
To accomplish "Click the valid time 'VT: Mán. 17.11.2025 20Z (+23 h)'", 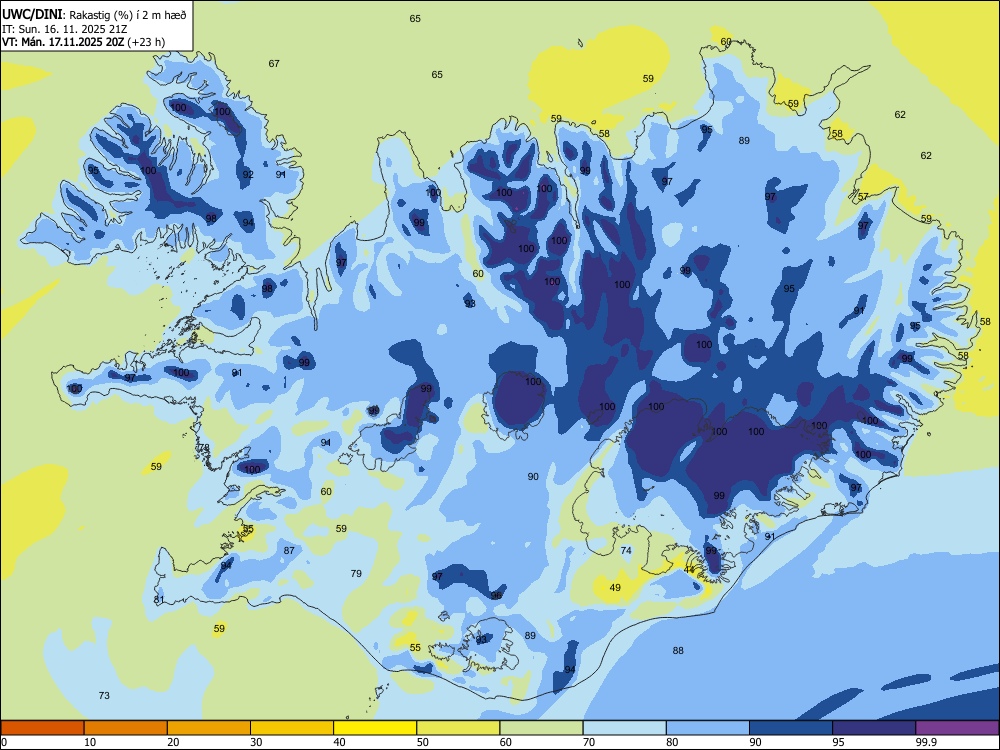I will 84,42.
